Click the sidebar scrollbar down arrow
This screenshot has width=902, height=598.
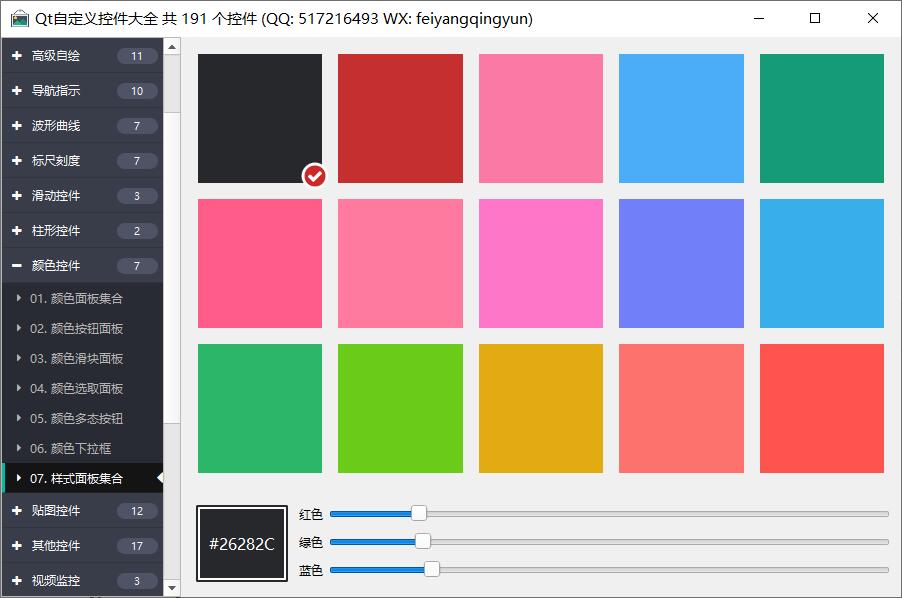click(x=172, y=588)
